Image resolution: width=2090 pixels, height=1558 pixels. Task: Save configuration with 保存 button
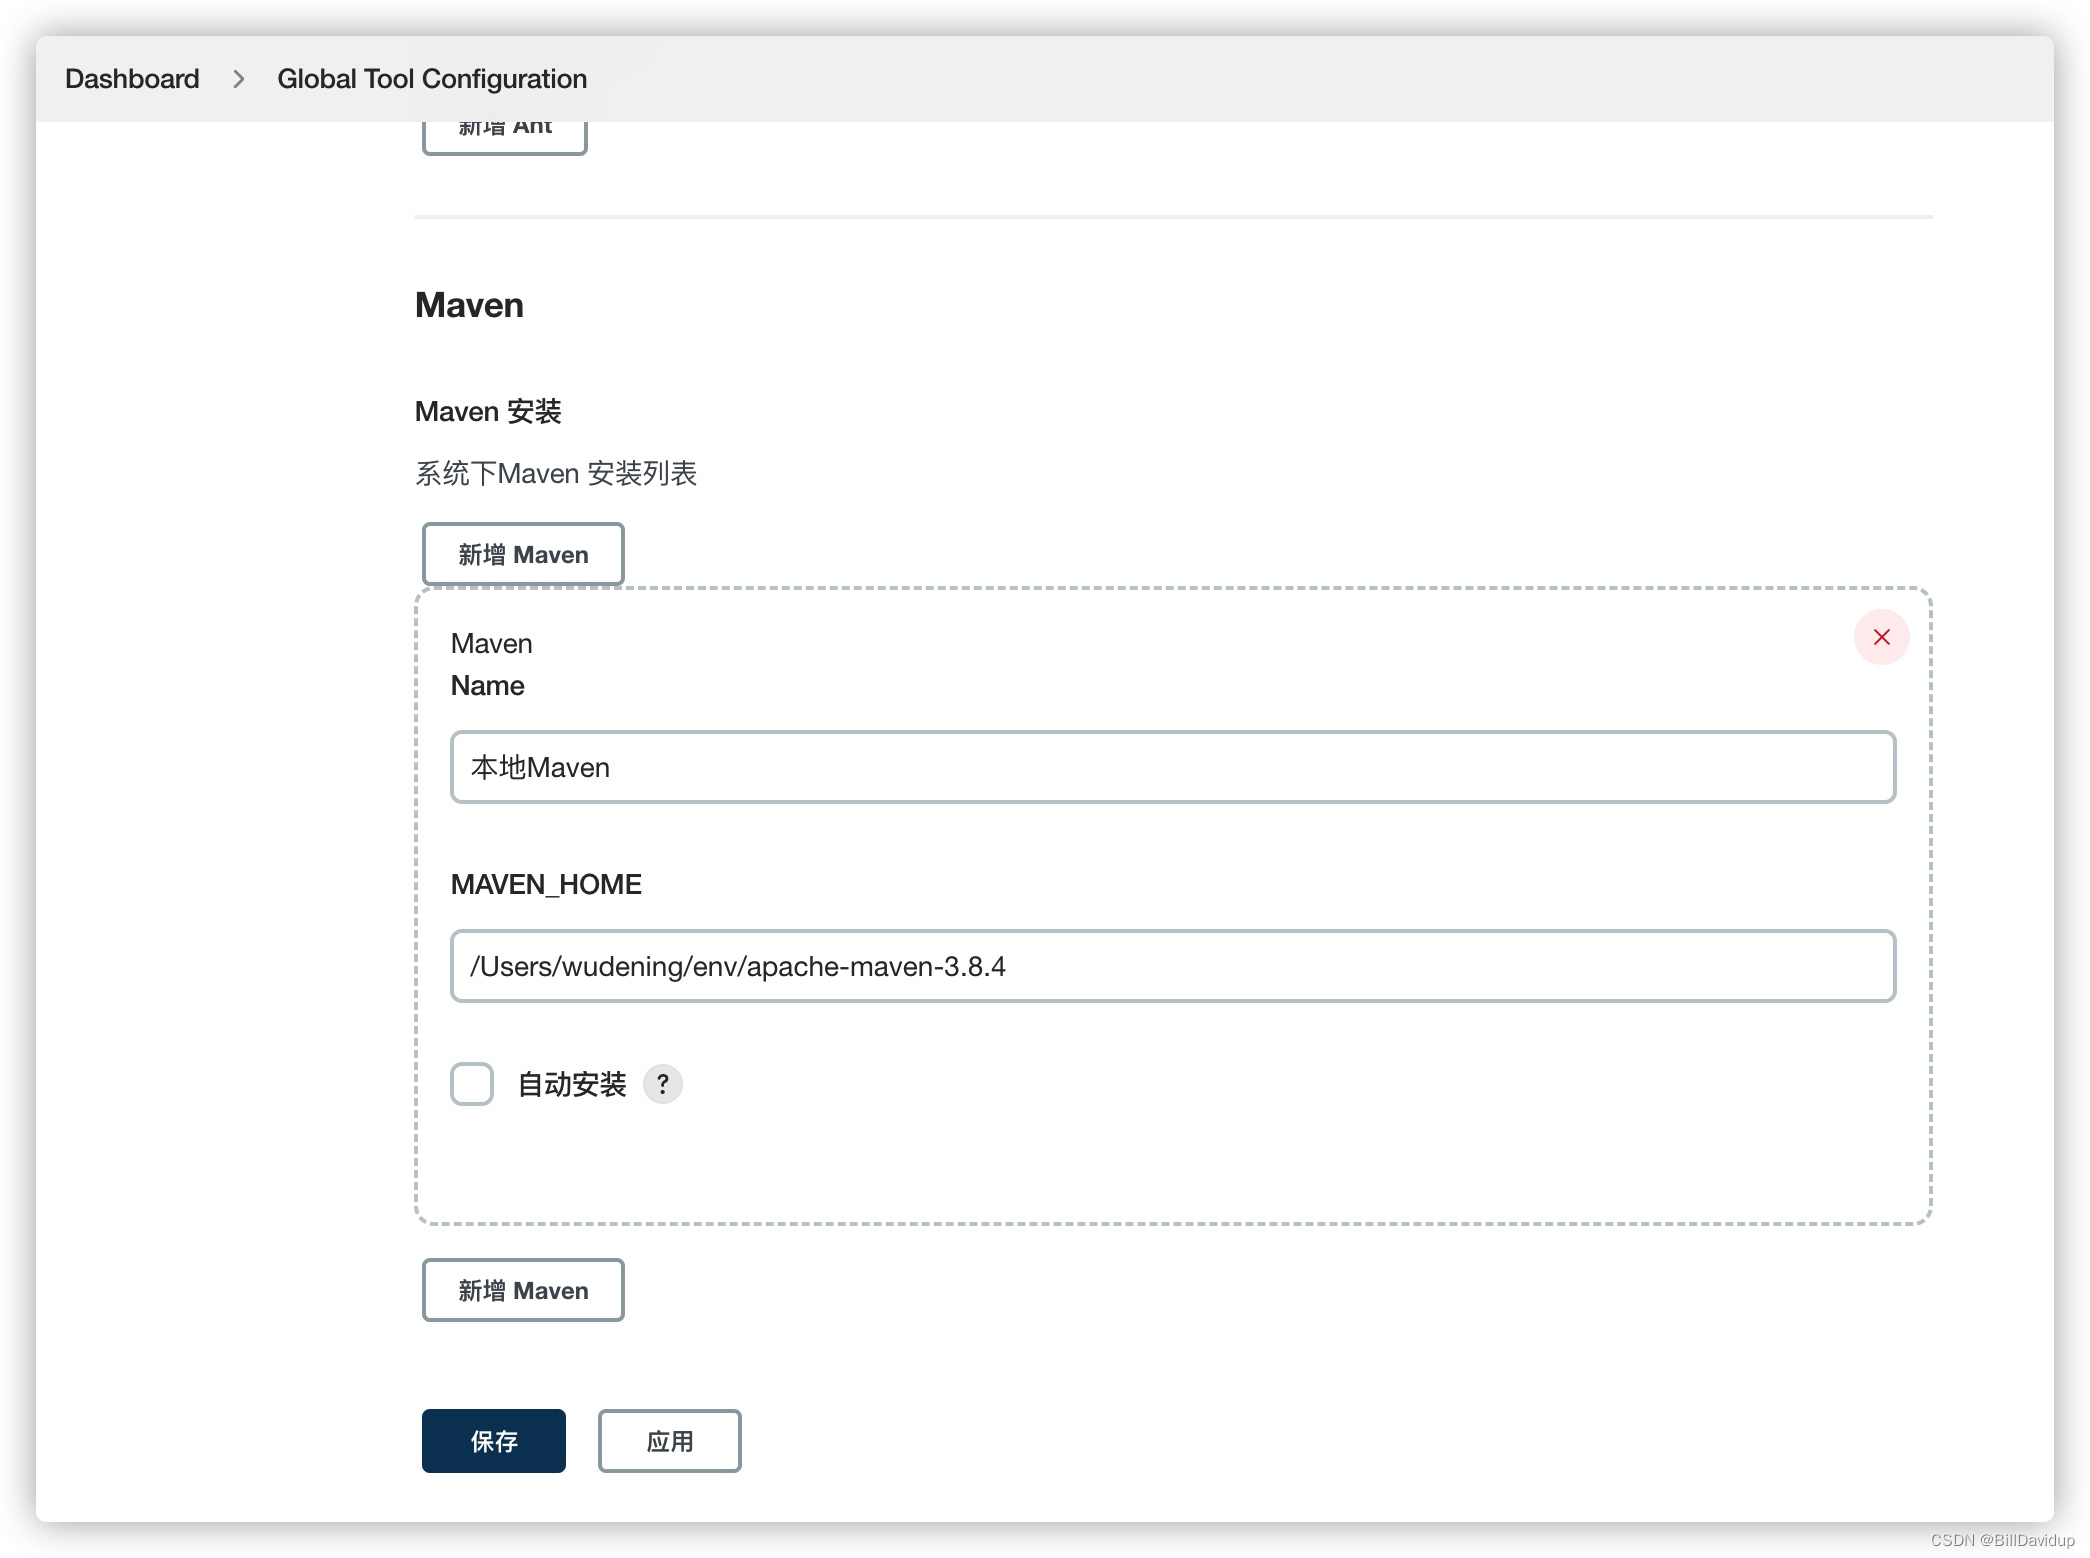click(494, 1441)
